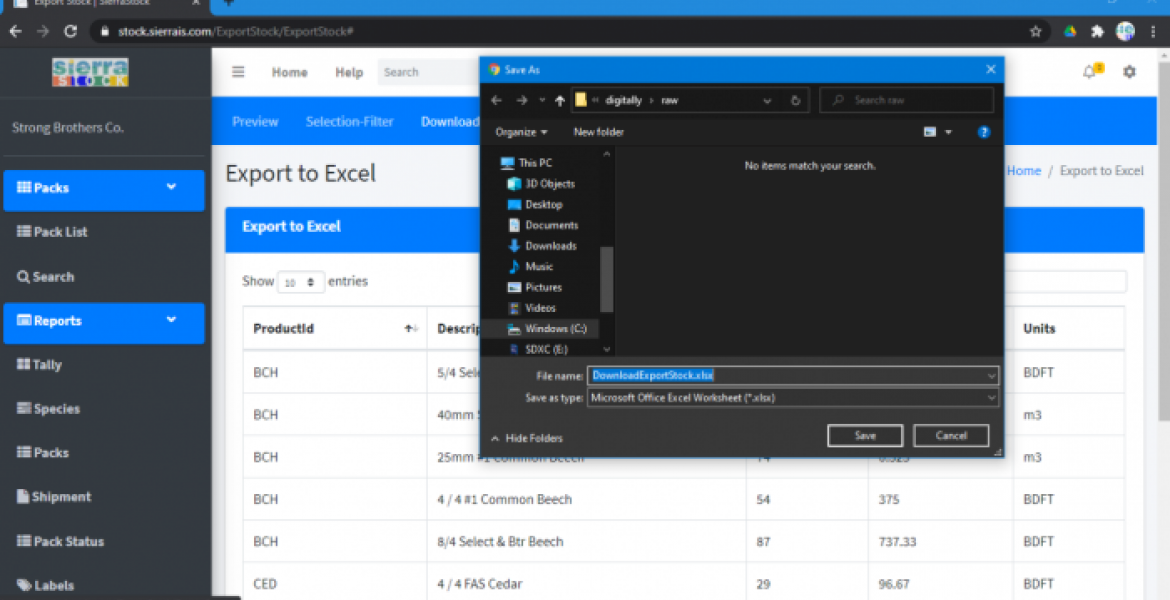Open Shipment report in sidebar

click(x=54, y=497)
